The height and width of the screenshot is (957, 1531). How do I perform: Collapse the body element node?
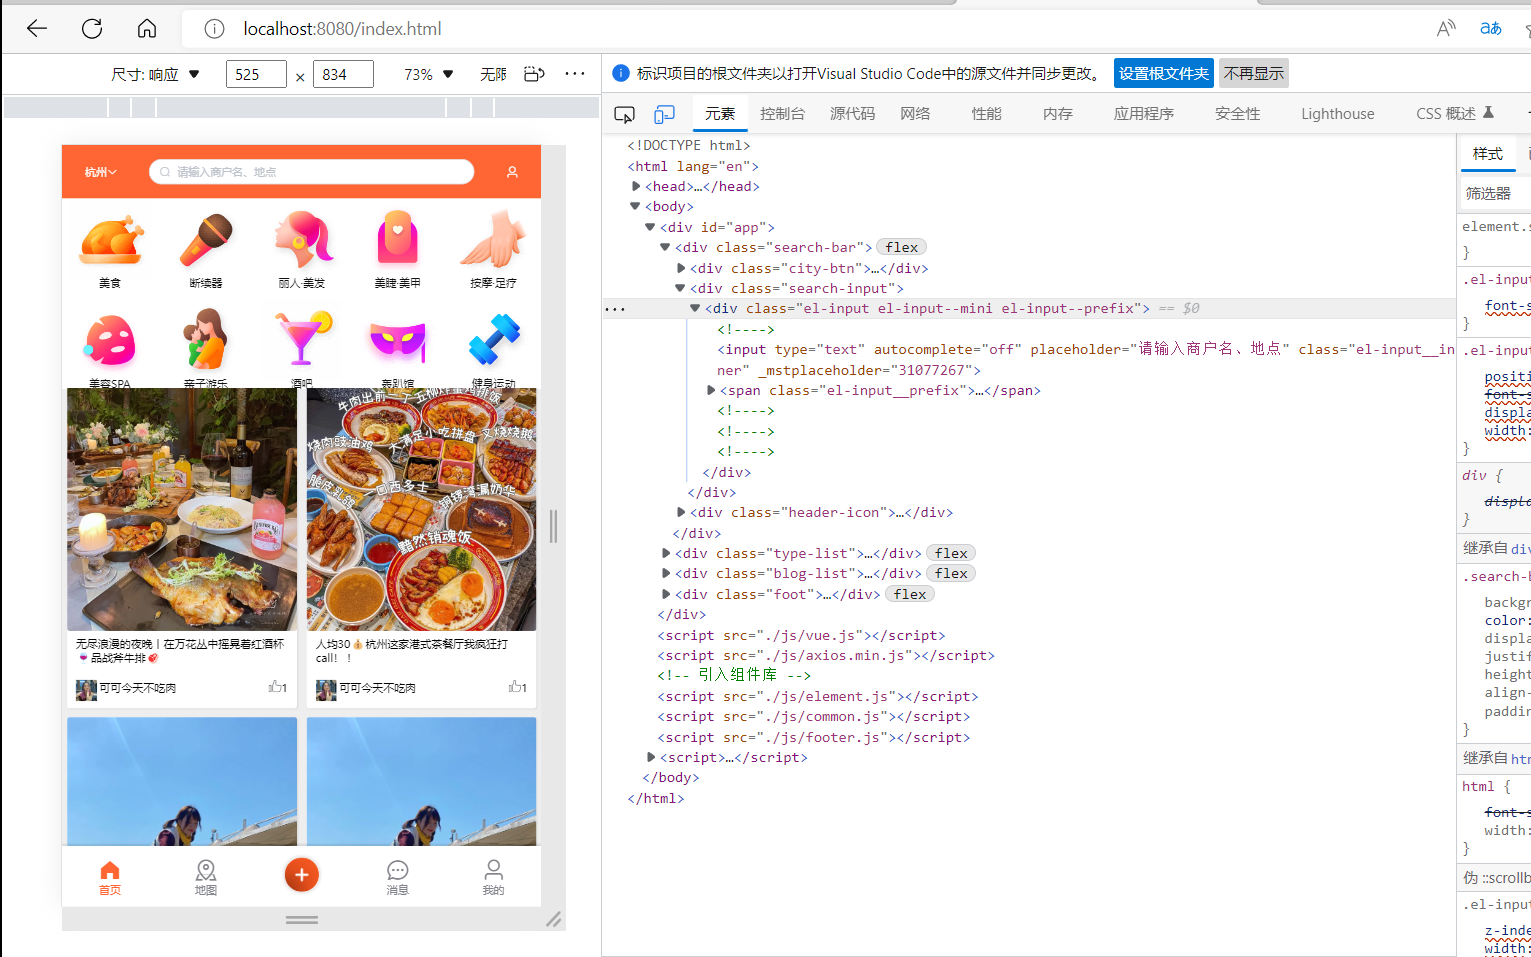(635, 206)
